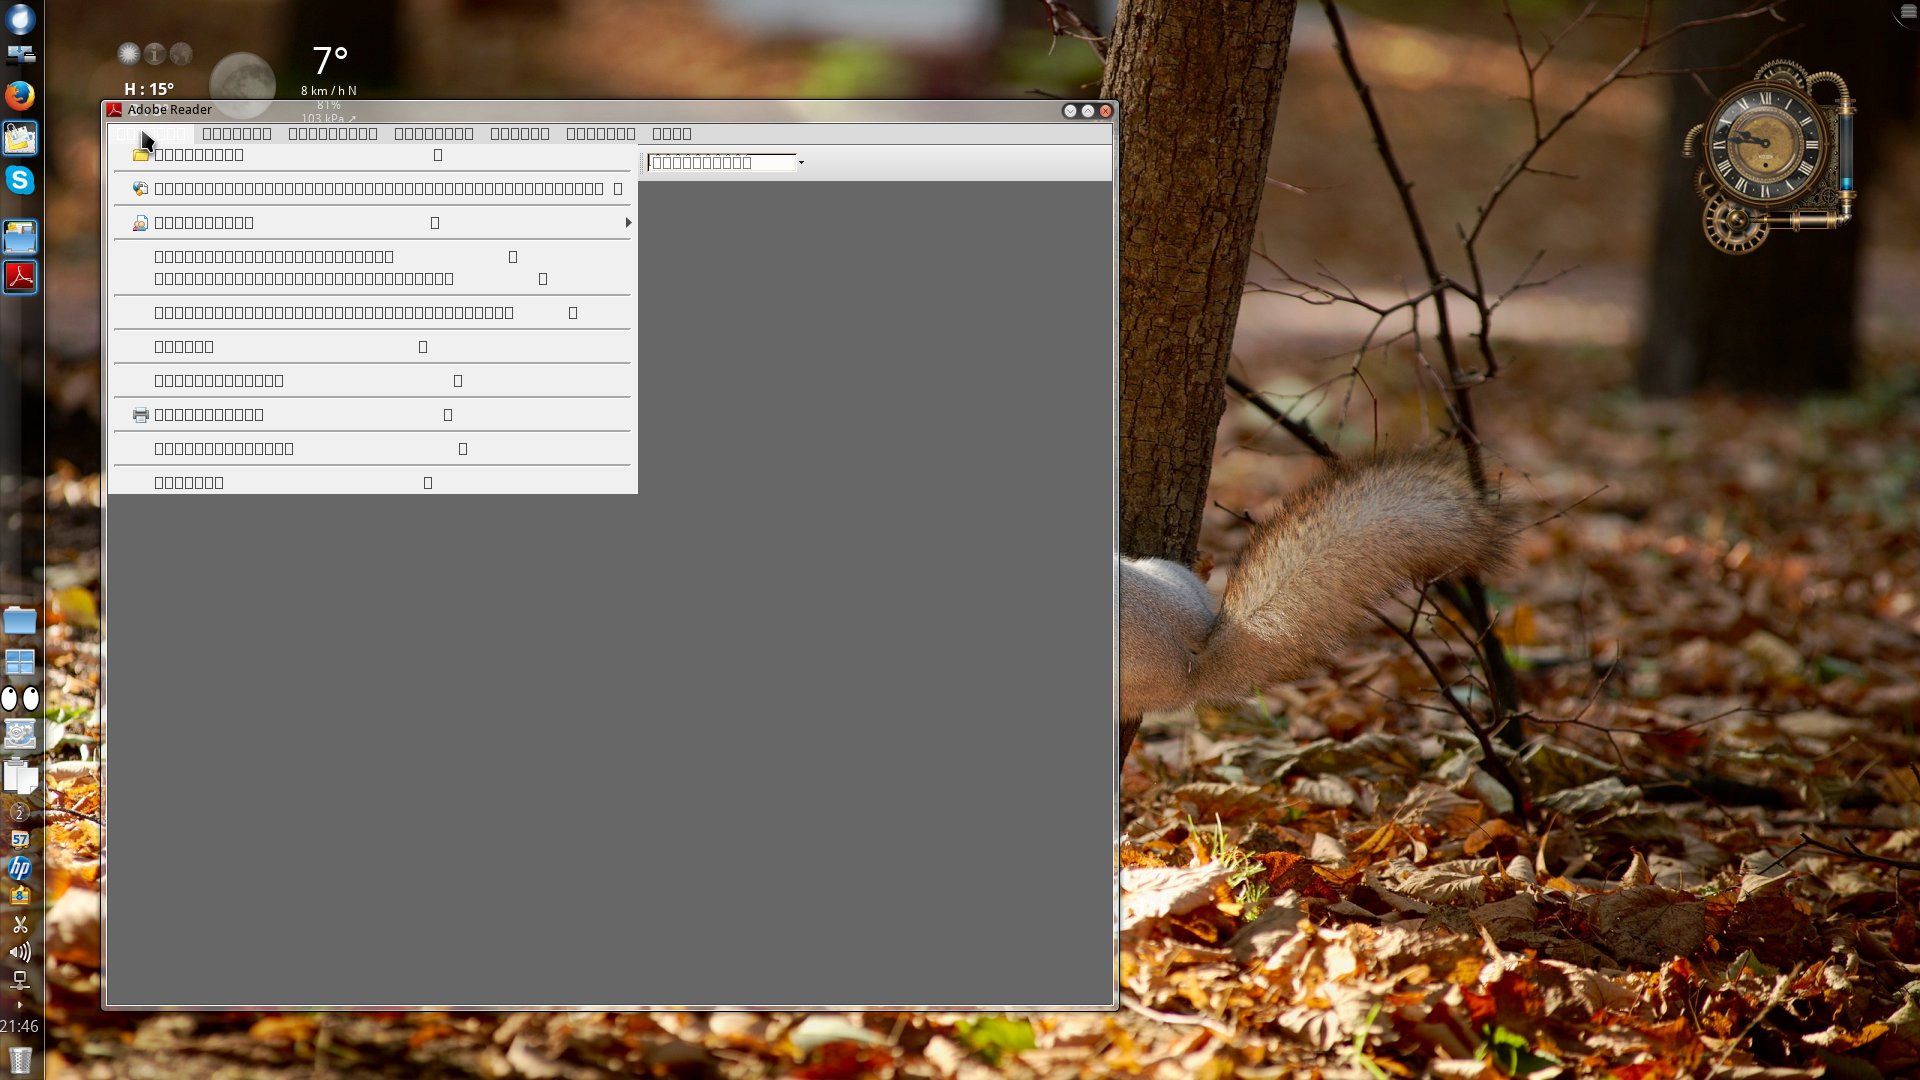
Task: Open the trash bin at the dock bottom
Action: pos(20,1059)
